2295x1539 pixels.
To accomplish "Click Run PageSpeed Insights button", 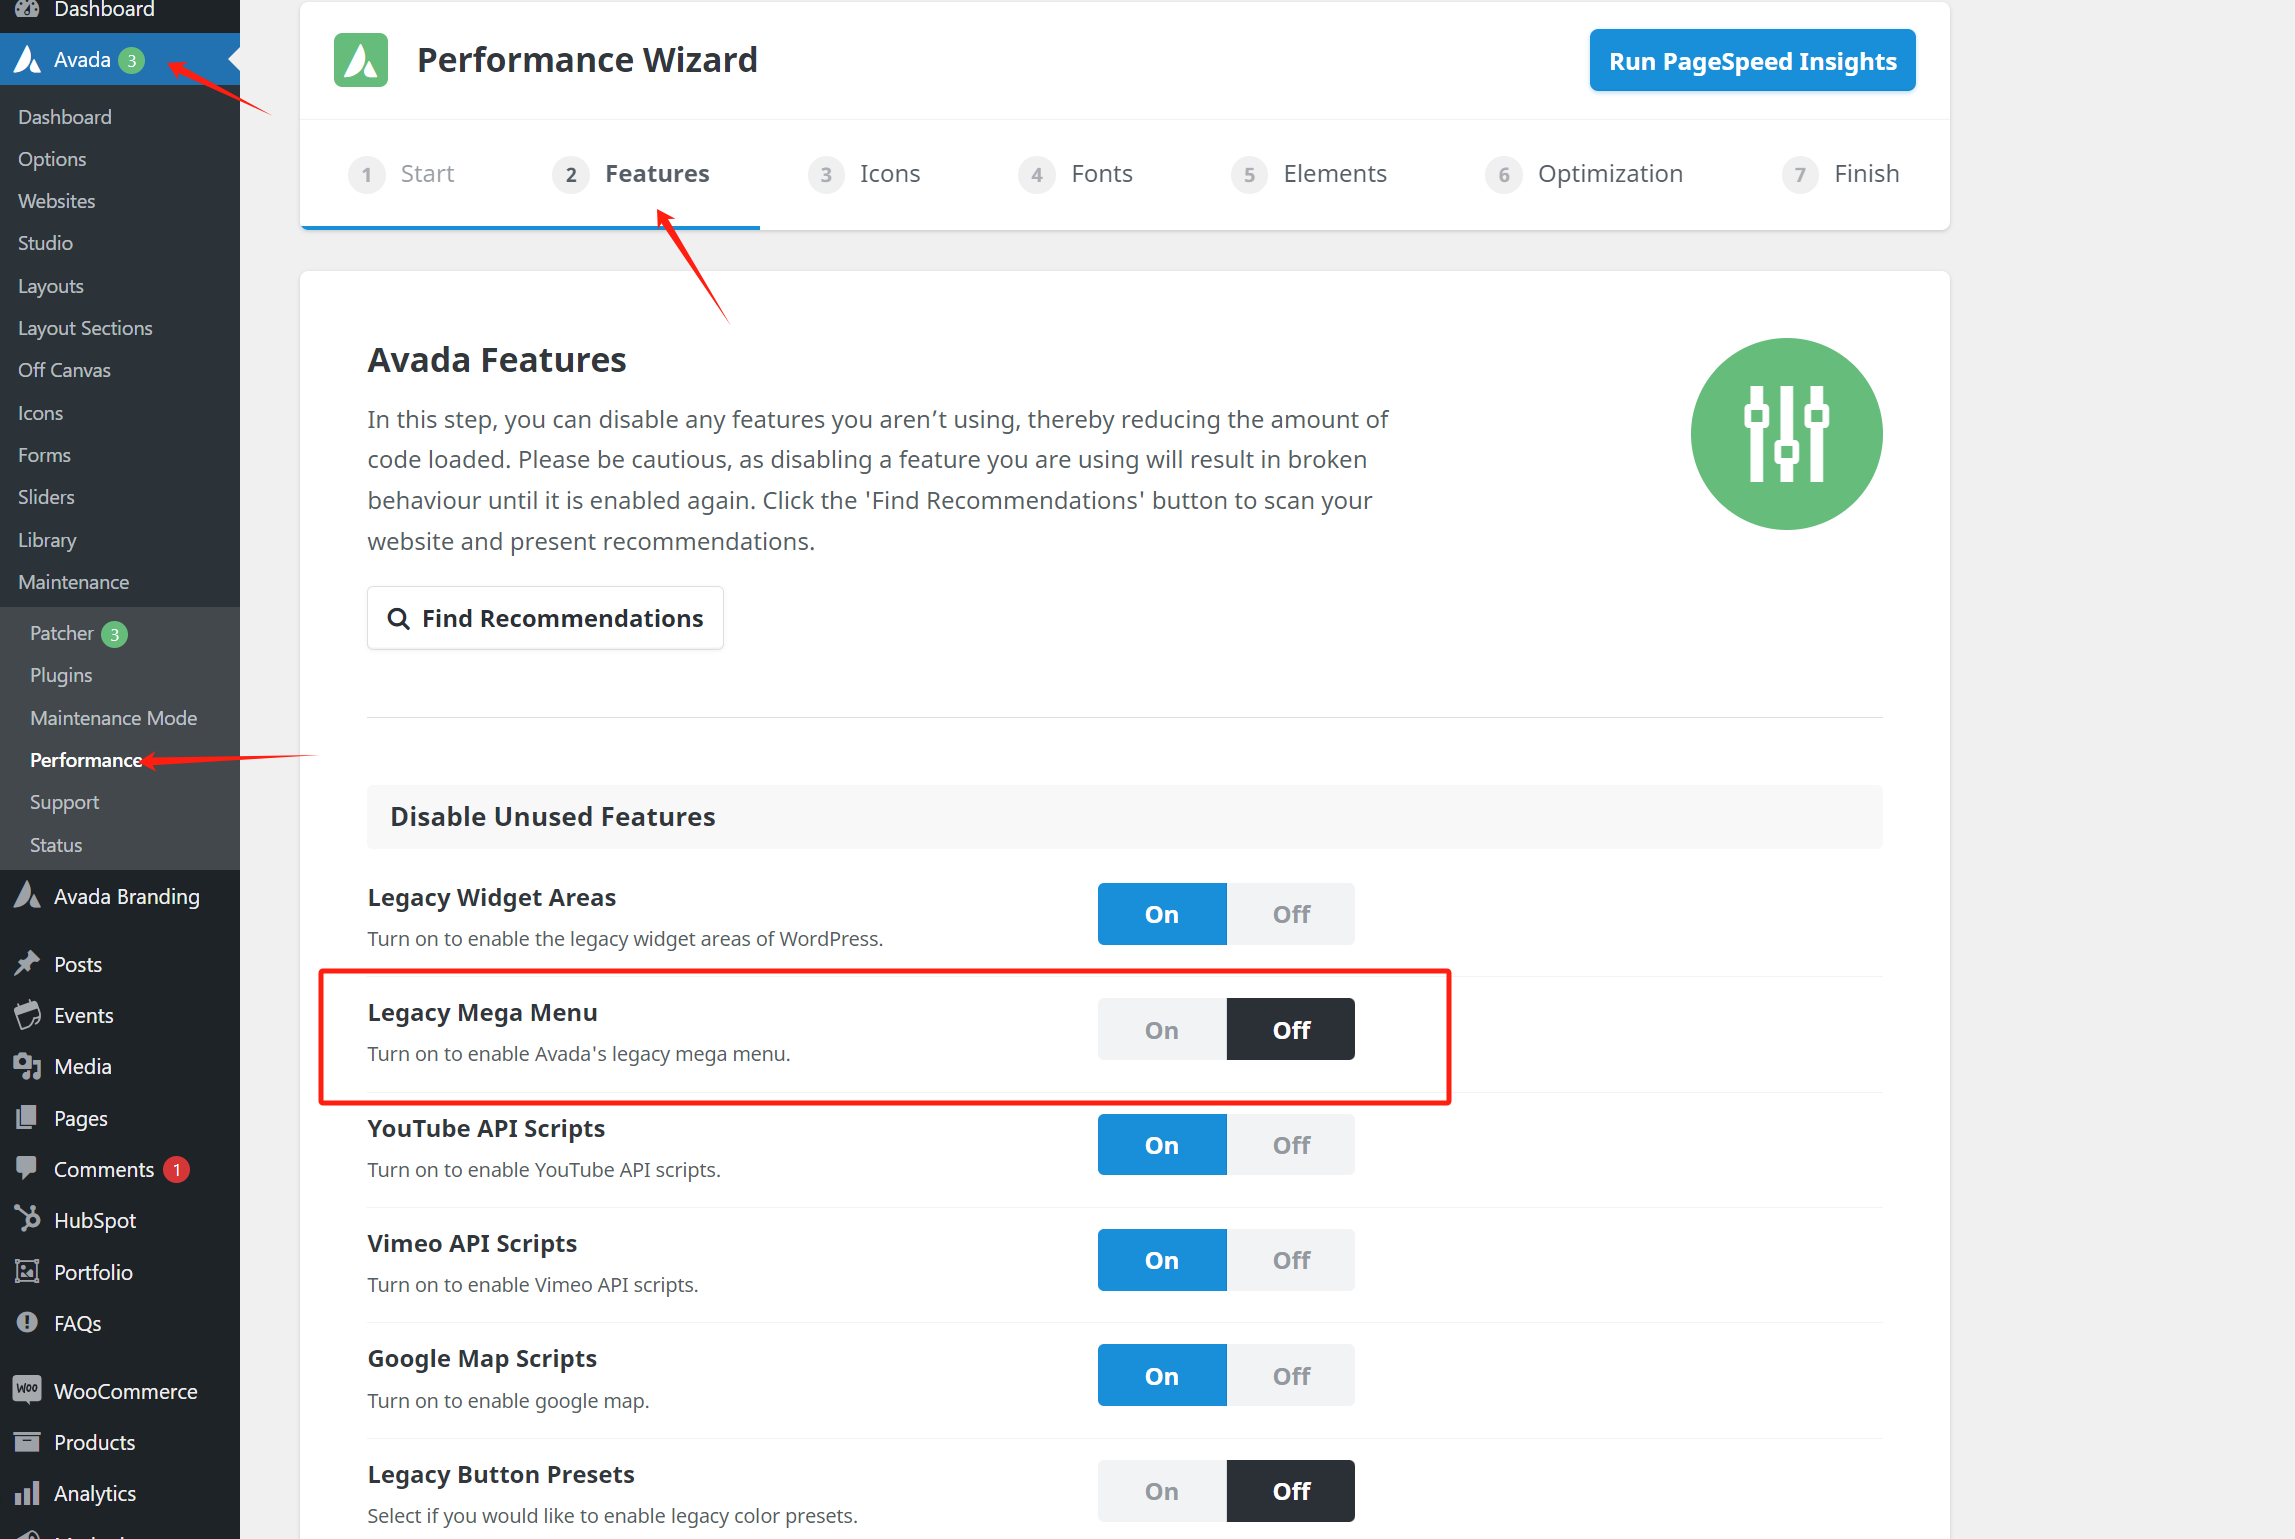I will click(1752, 61).
